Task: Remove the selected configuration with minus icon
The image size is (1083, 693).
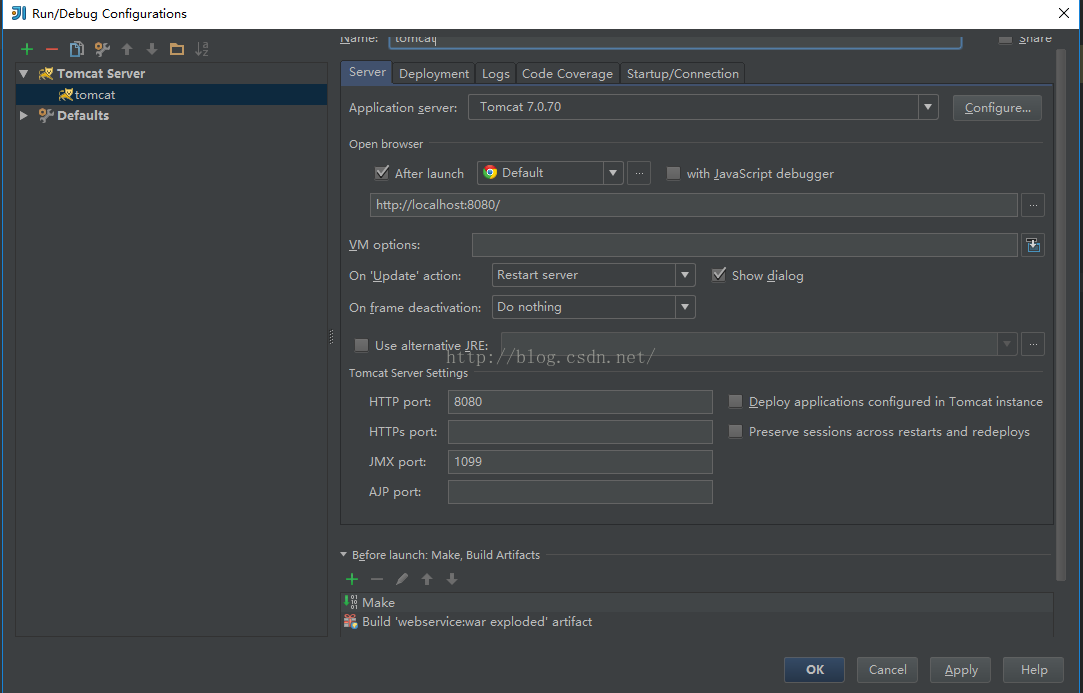Action: (x=52, y=49)
